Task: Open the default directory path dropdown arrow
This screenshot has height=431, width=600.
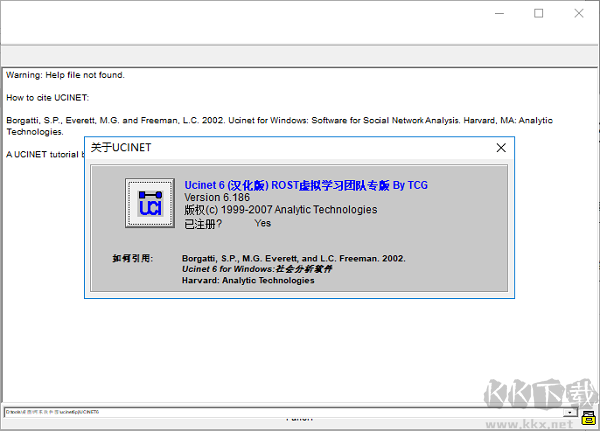Action: click(570, 412)
